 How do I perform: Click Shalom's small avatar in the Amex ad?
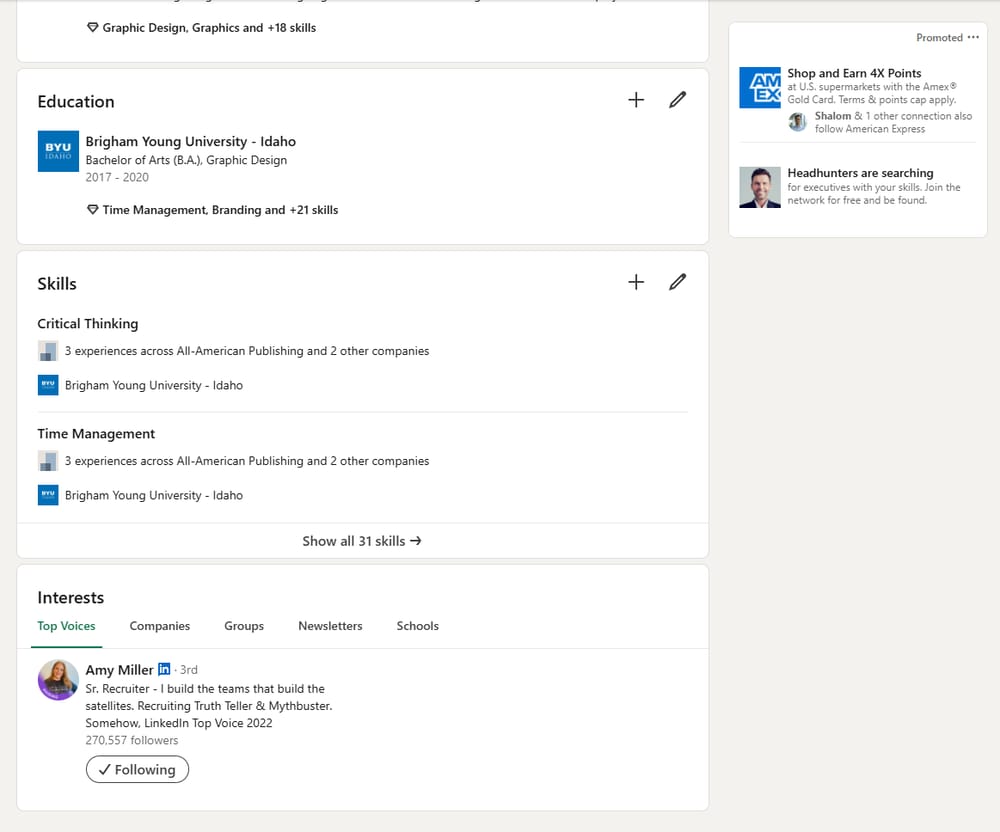click(x=797, y=122)
